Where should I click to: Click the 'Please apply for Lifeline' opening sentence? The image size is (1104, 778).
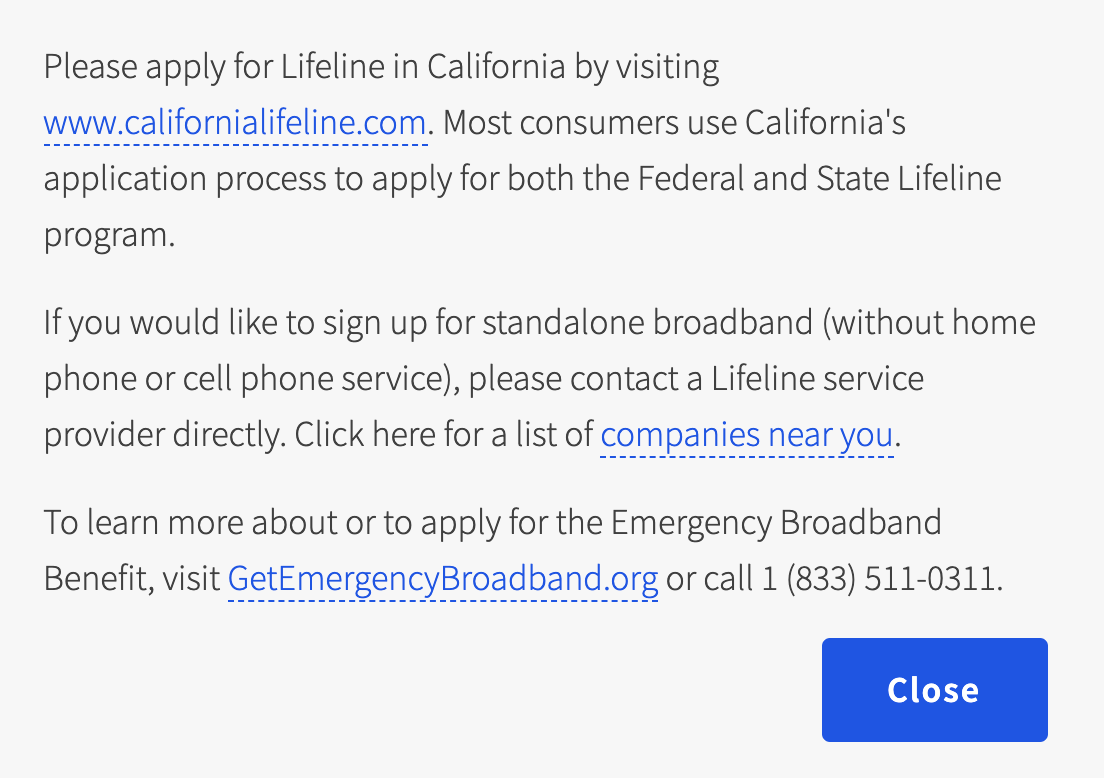click(x=381, y=68)
